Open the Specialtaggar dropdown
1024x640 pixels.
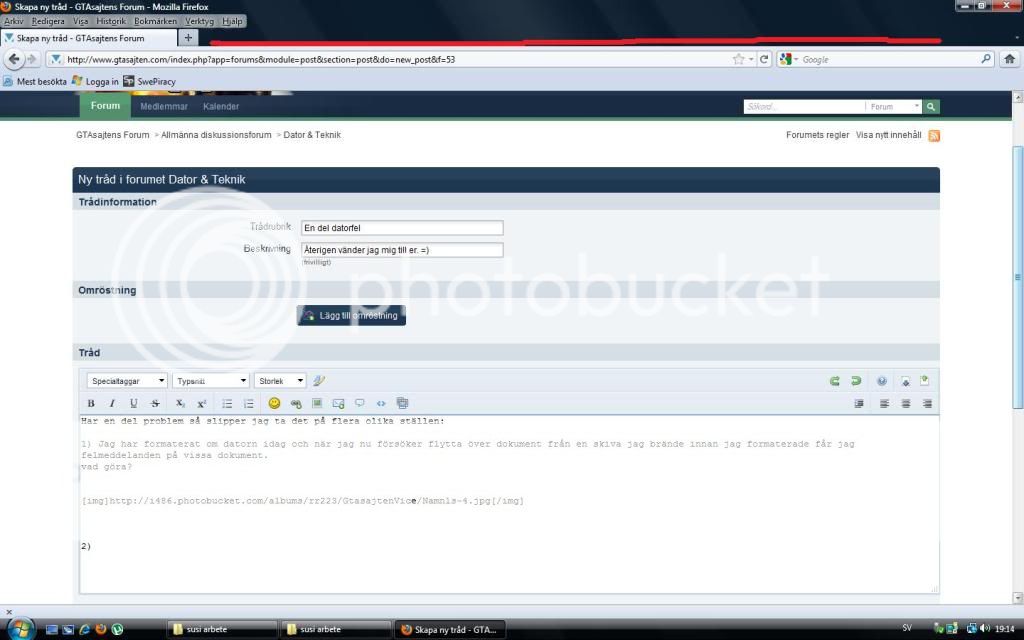pos(127,381)
